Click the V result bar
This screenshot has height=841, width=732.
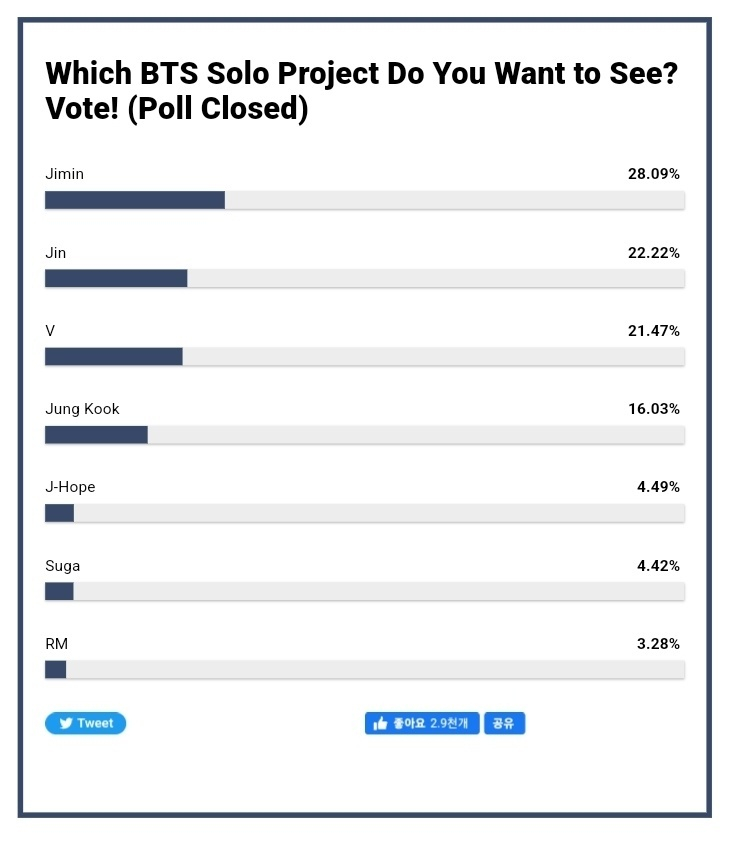(x=365, y=357)
